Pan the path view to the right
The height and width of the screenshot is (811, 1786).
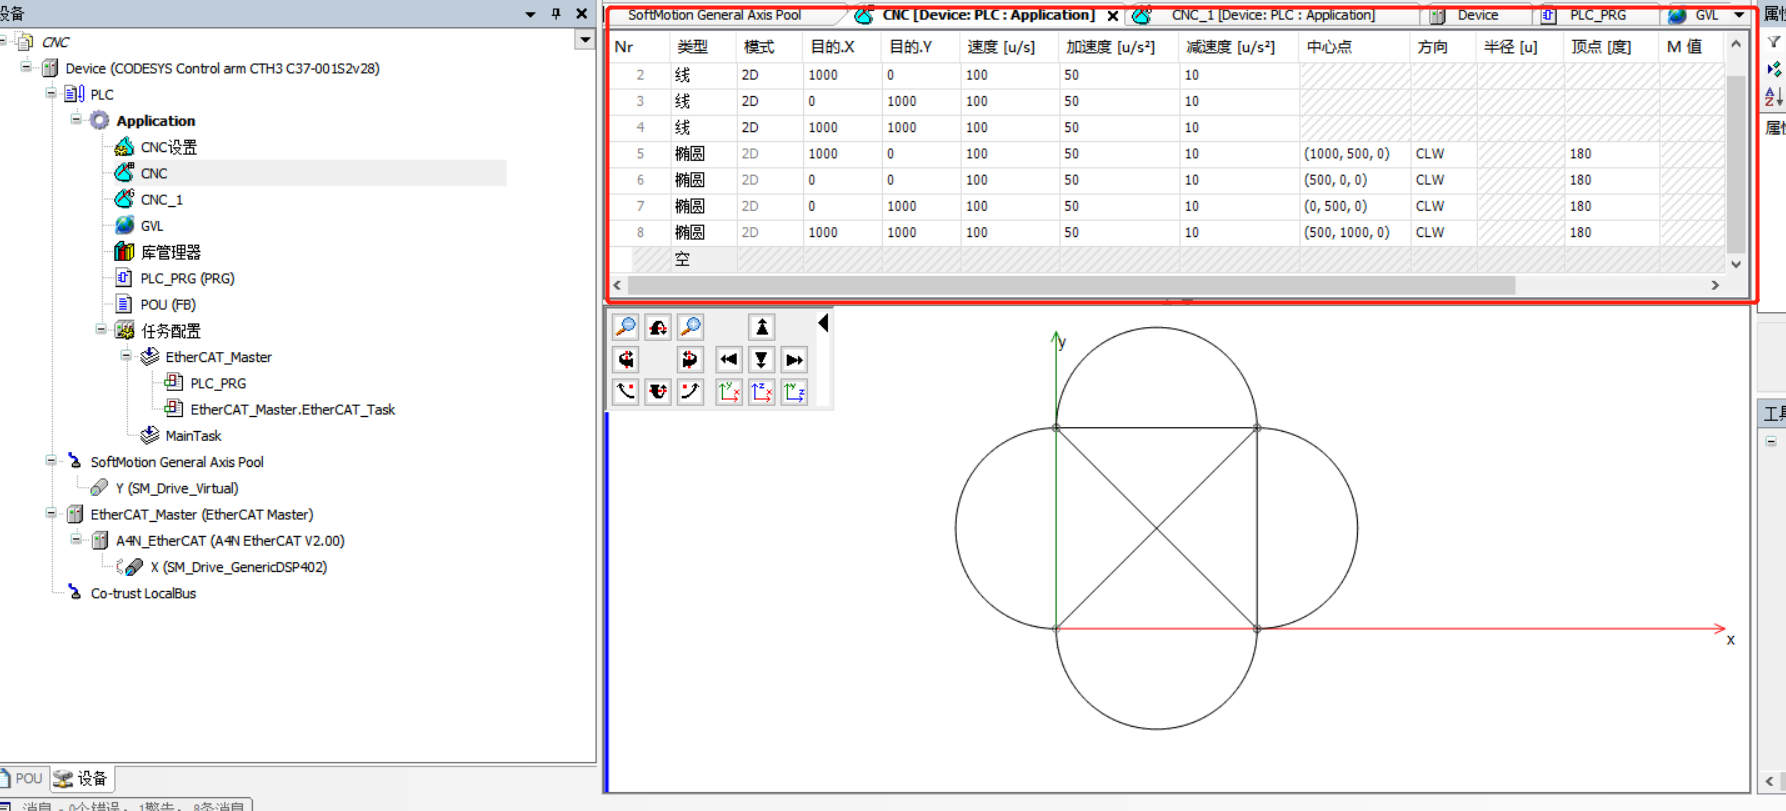(x=794, y=359)
